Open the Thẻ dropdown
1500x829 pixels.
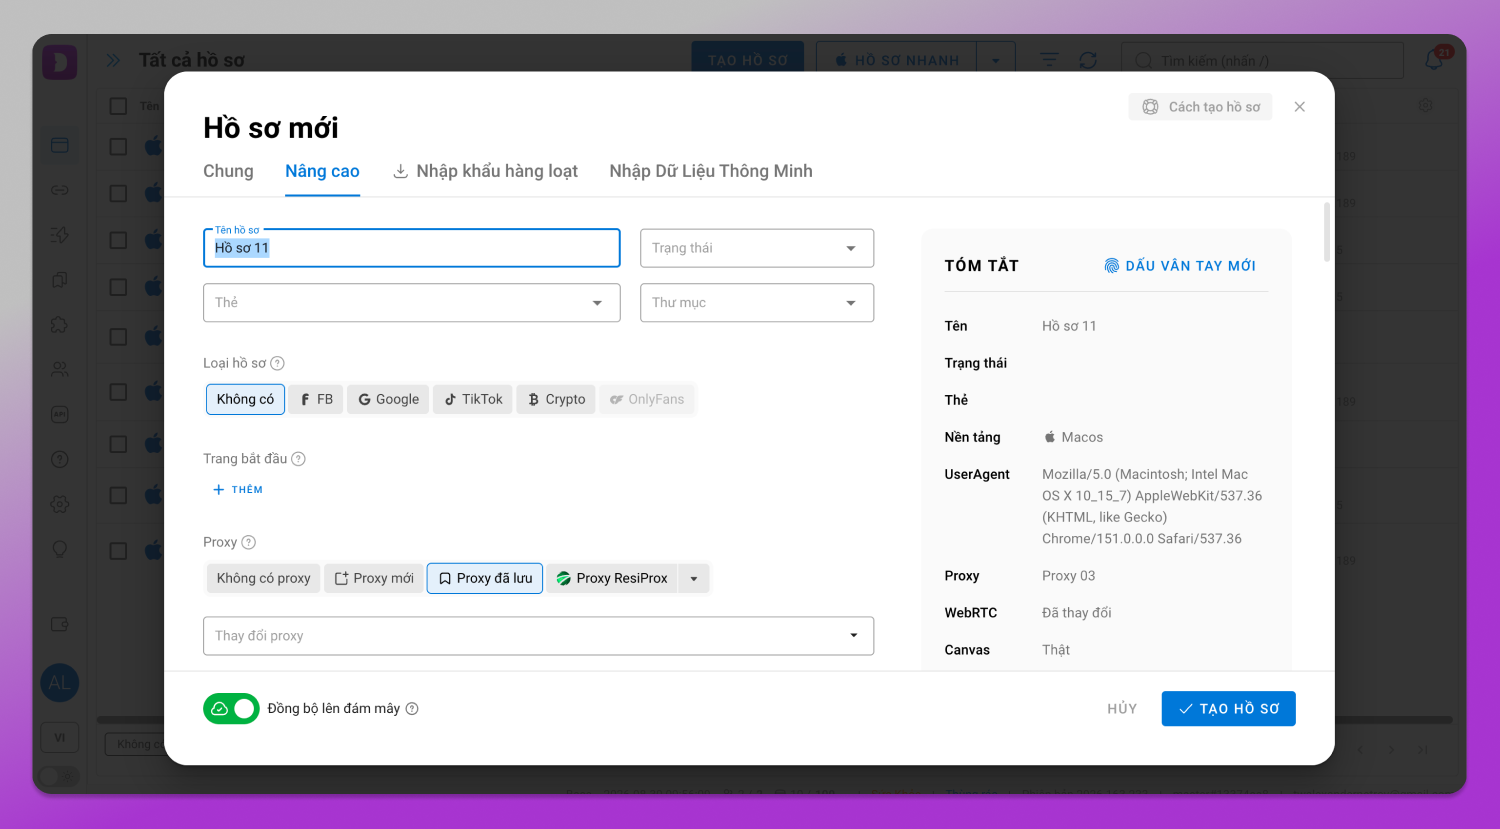tap(411, 303)
